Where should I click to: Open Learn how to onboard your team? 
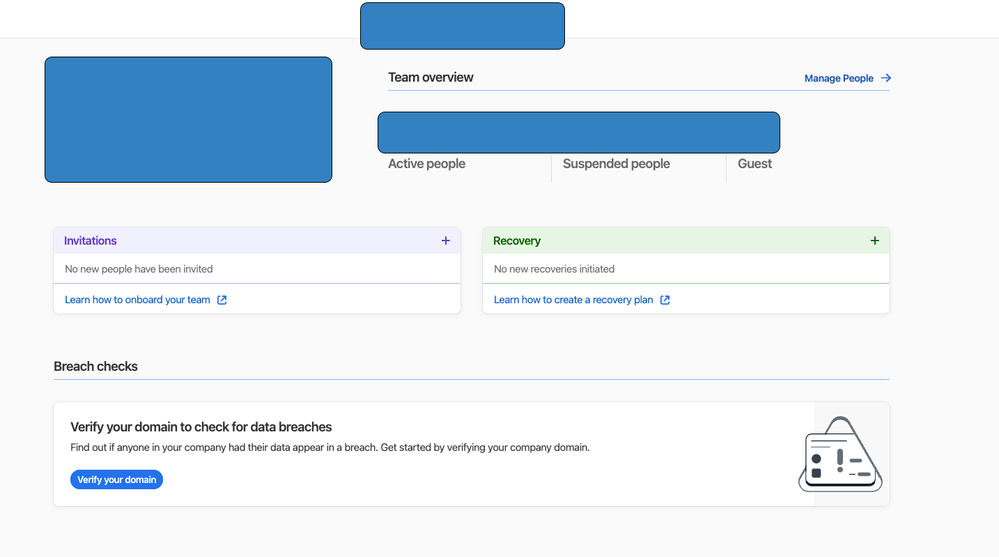(x=137, y=300)
